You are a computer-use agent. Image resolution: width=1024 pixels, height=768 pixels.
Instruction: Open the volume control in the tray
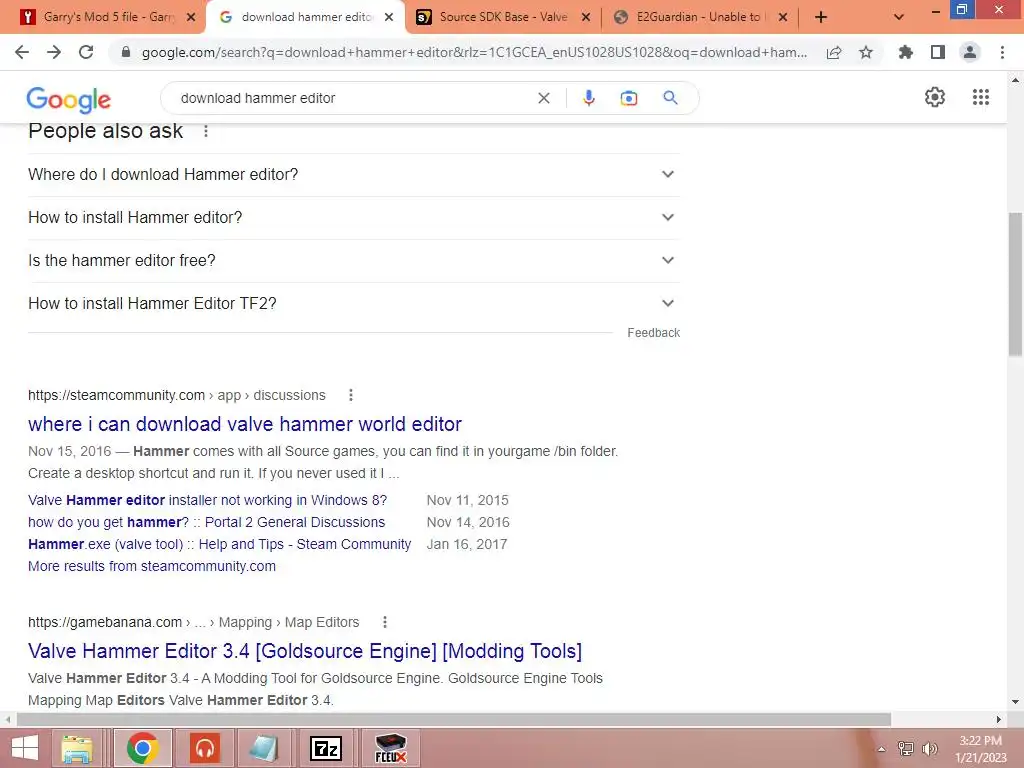pyautogui.click(x=929, y=749)
